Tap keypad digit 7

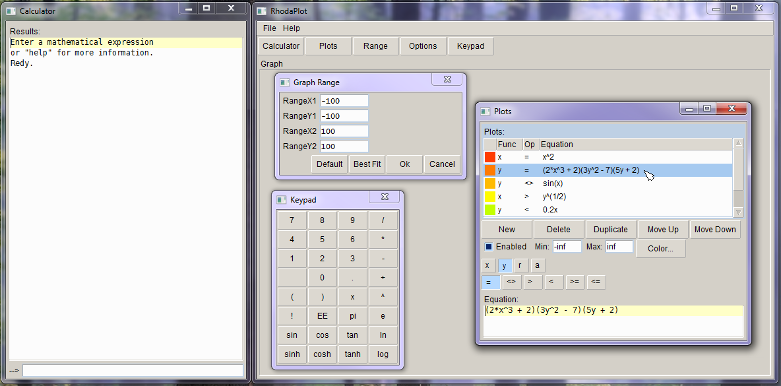[292, 220]
